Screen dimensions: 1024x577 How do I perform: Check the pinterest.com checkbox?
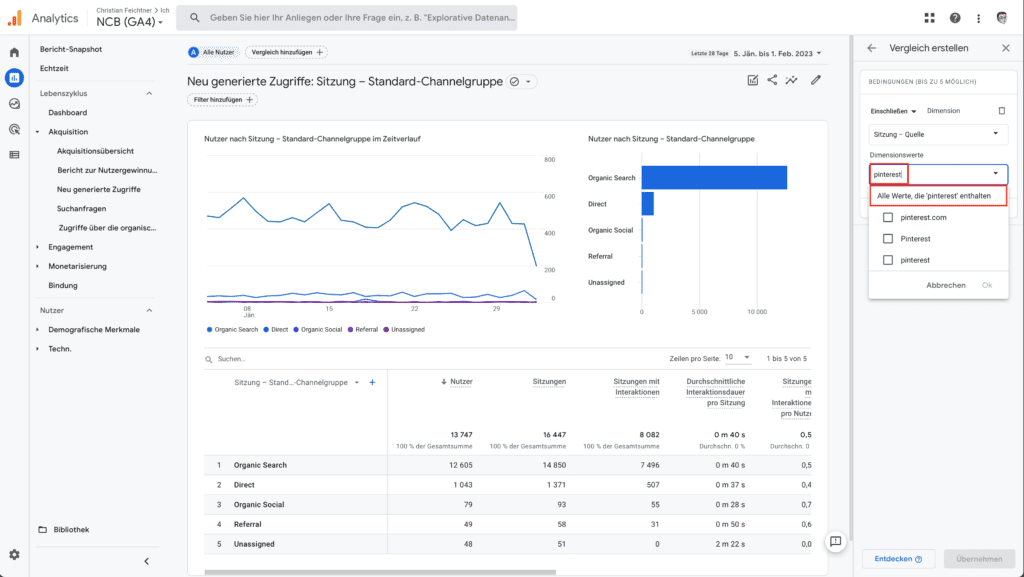point(888,217)
